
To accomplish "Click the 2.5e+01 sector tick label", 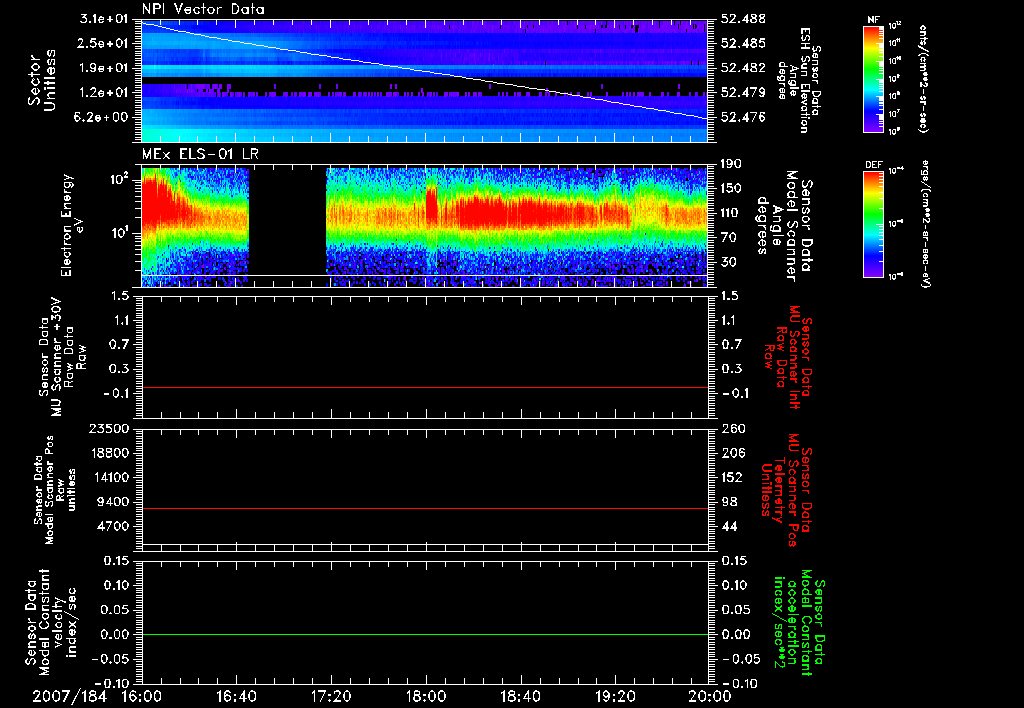I will tap(104, 43).
